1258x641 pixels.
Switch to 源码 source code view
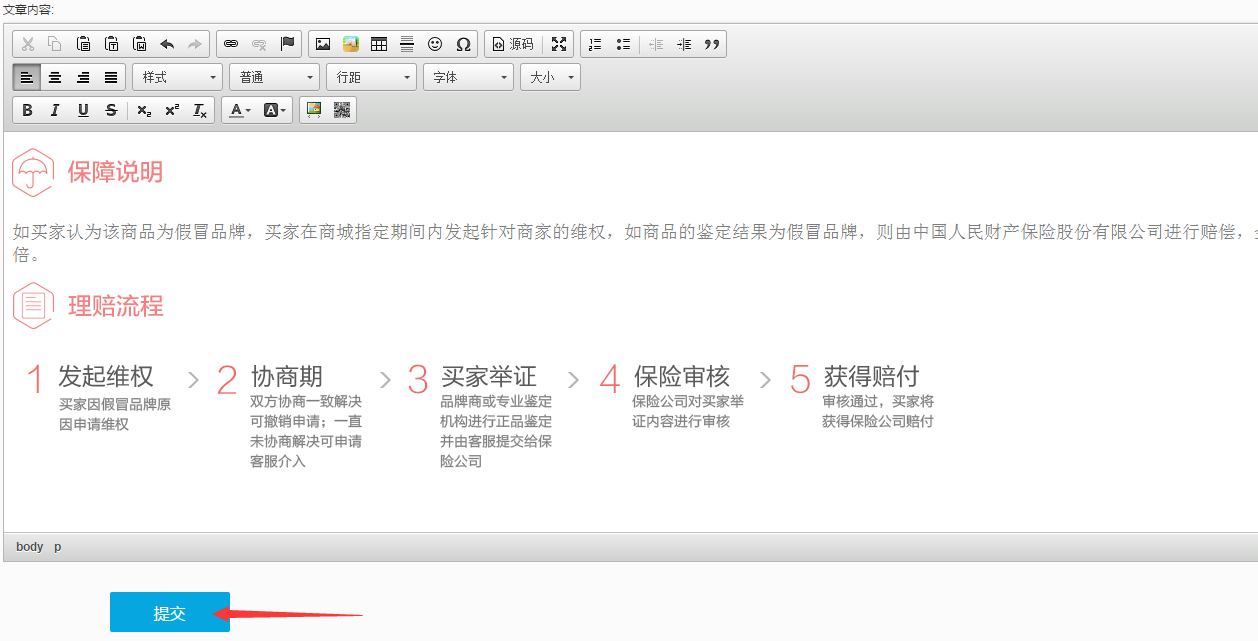[x=513, y=44]
